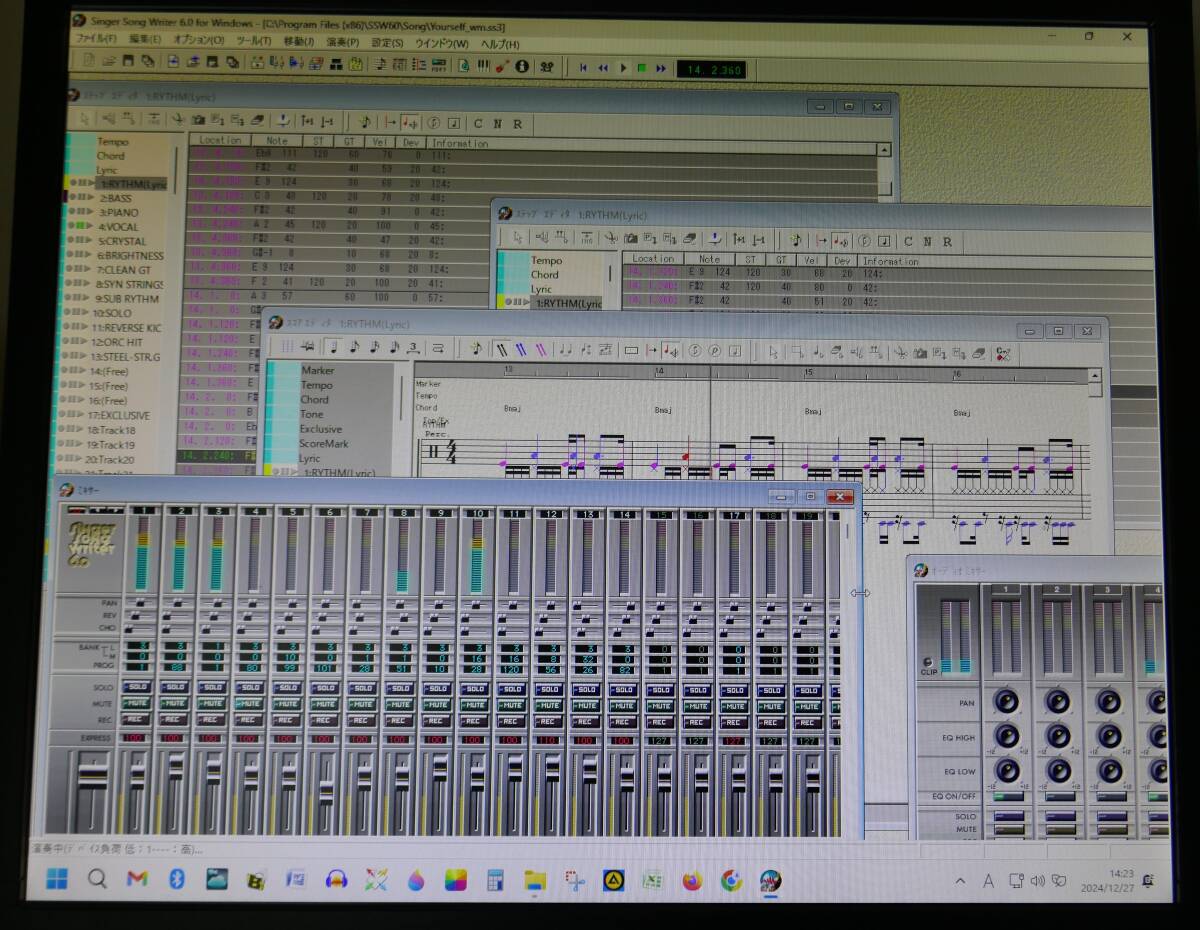
Task: Select the 2:BASS track in Step Editor list
Action: 115,198
